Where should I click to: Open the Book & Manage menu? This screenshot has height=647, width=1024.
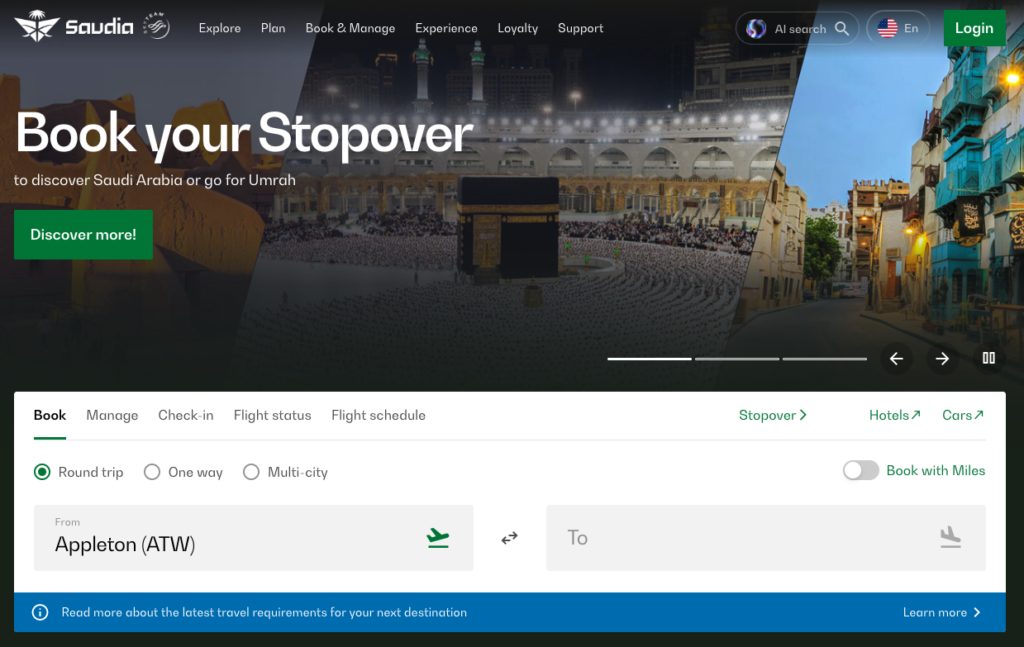point(350,28)
